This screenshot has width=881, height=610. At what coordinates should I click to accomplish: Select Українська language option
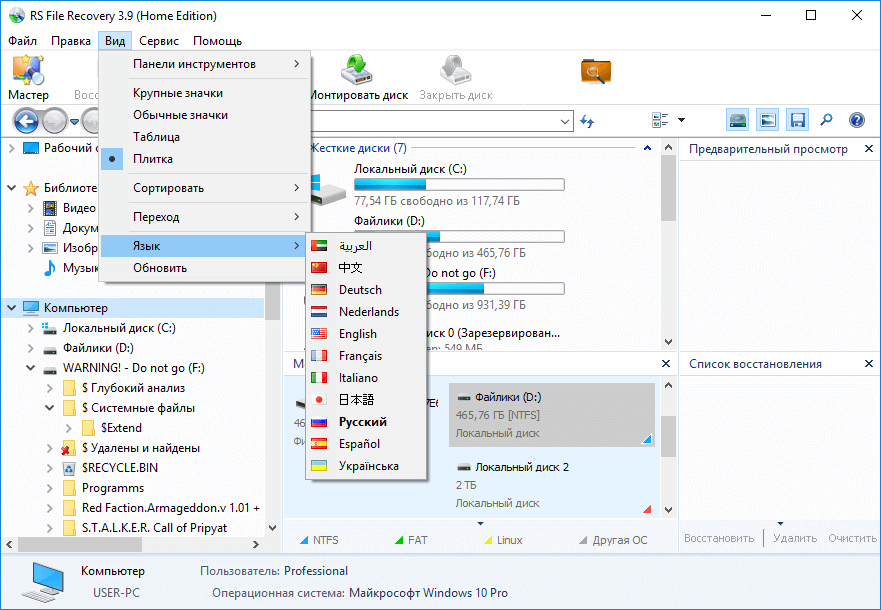366,466
